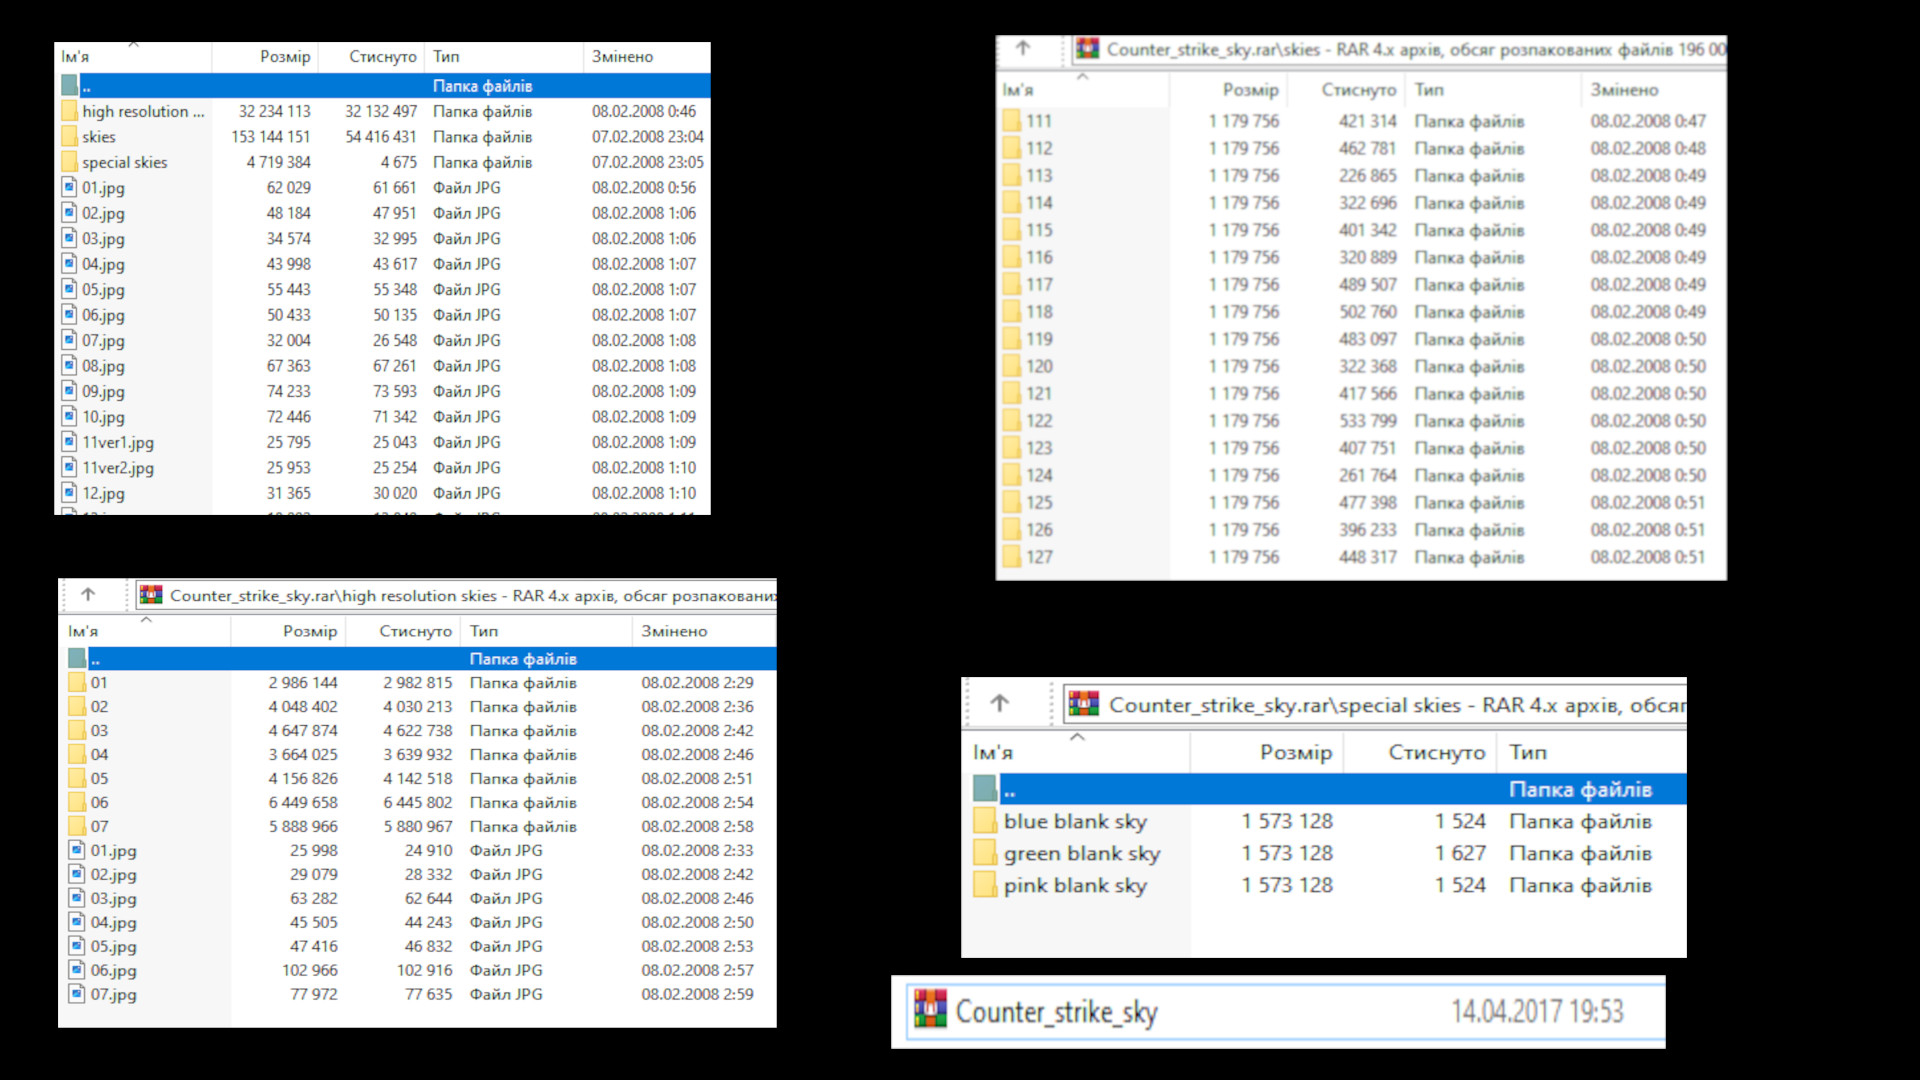The width and height of the screenshot is (1920, 1080).
Task: Click the folder icon next to 'skies'
Action: click(x=69, y=137)
